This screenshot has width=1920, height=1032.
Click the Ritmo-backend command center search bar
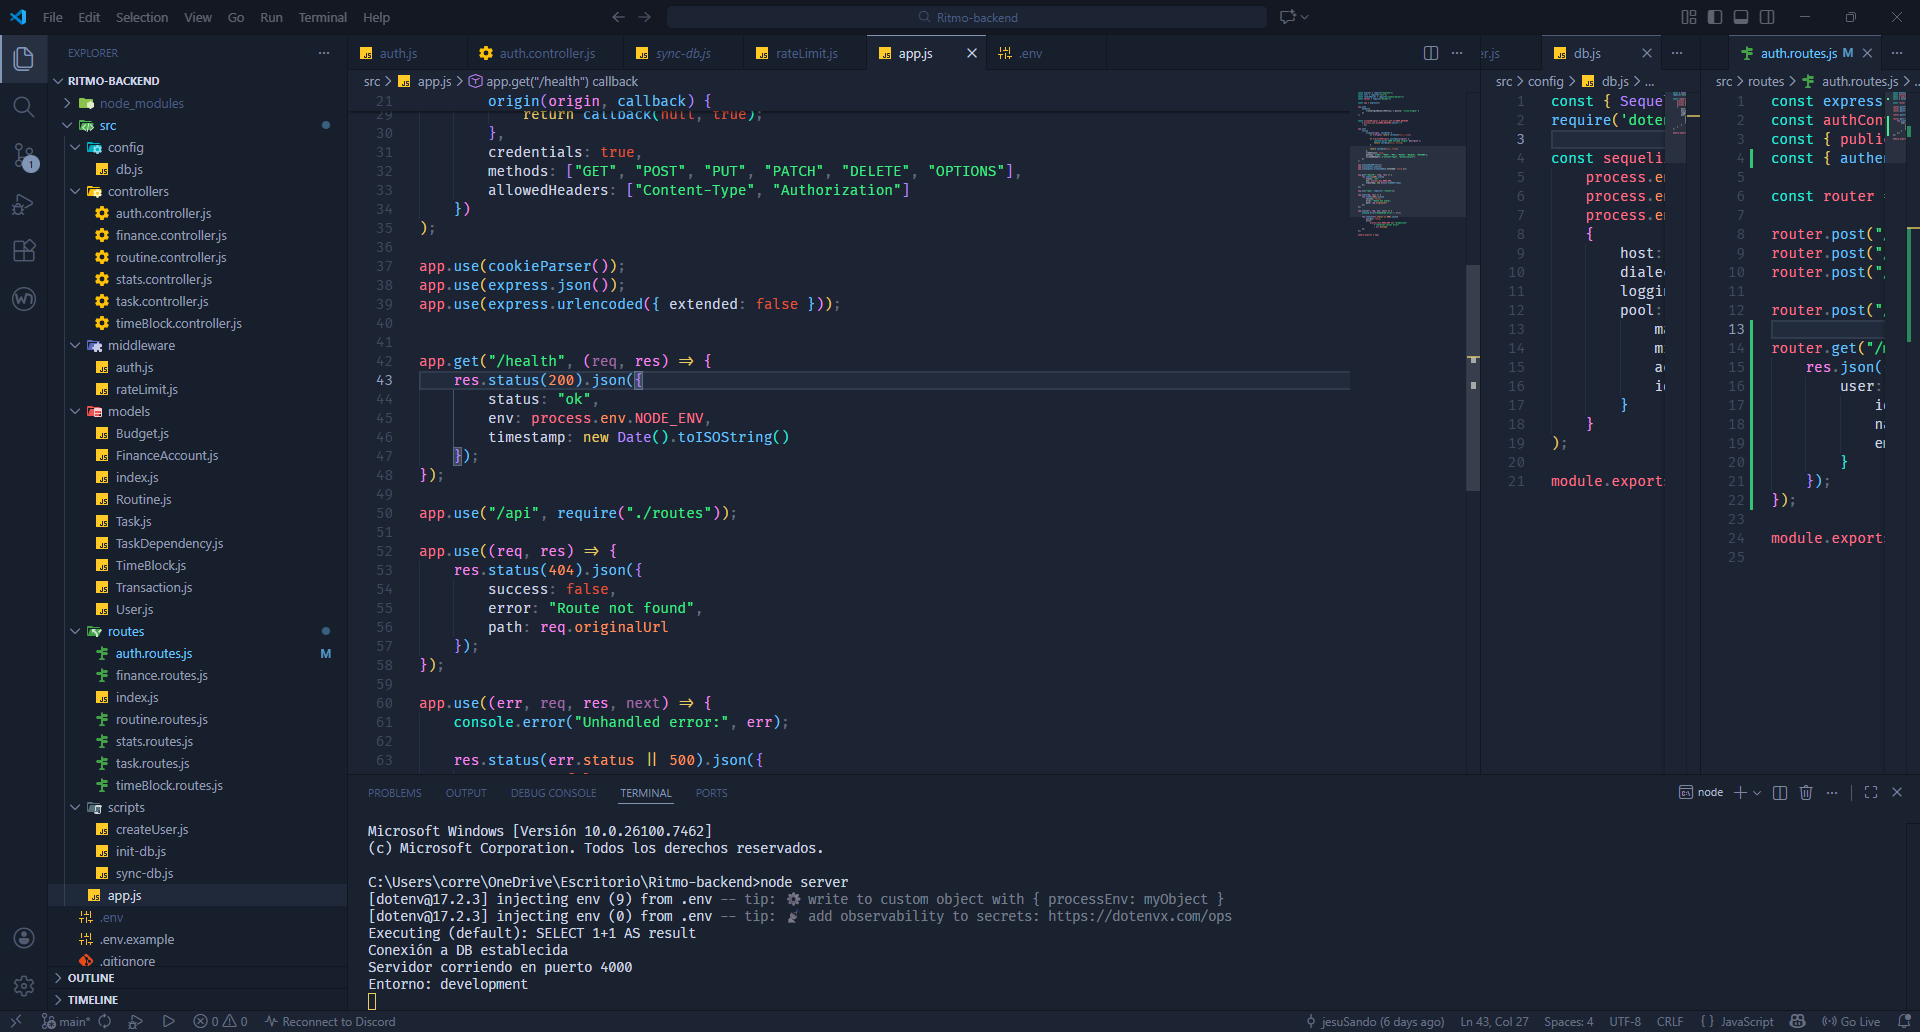coord(968,17)
